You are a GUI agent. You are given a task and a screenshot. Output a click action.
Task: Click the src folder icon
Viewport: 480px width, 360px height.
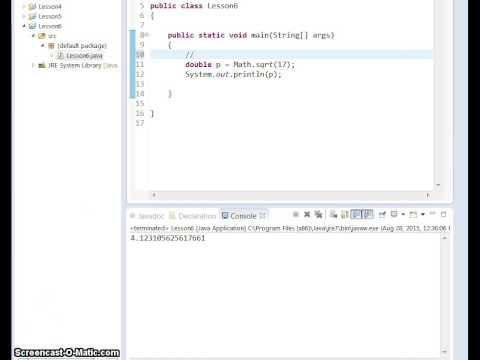pos(42,36)
